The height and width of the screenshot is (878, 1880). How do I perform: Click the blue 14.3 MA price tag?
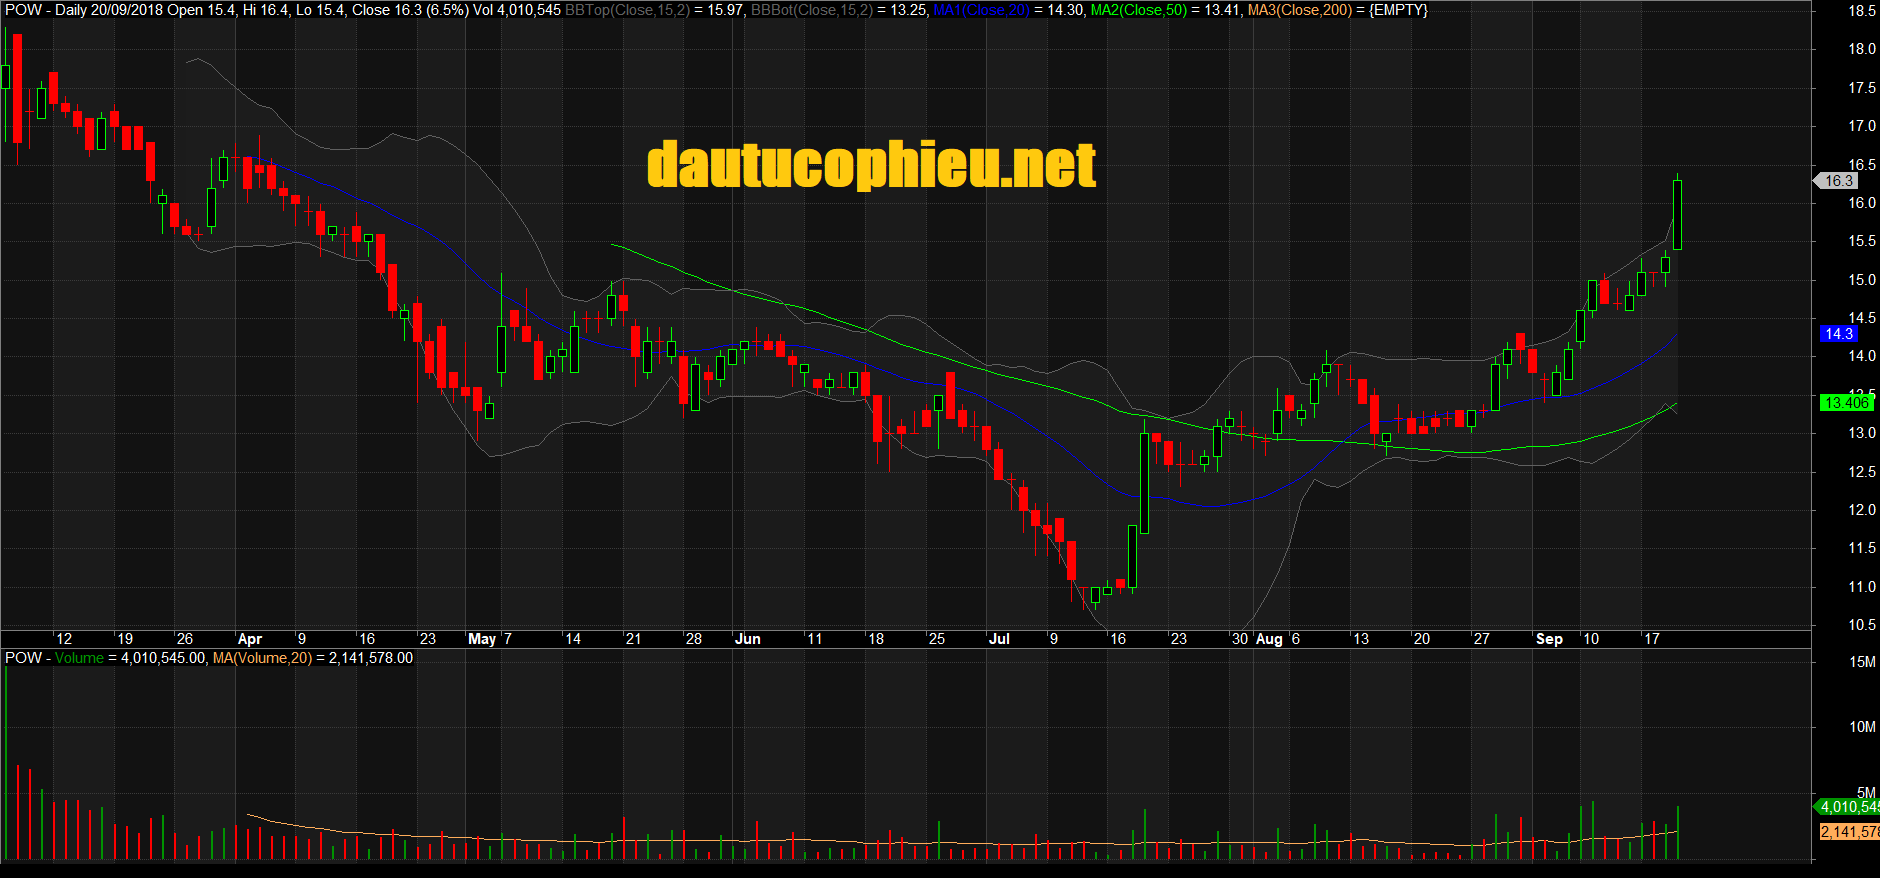point(1839,334)
